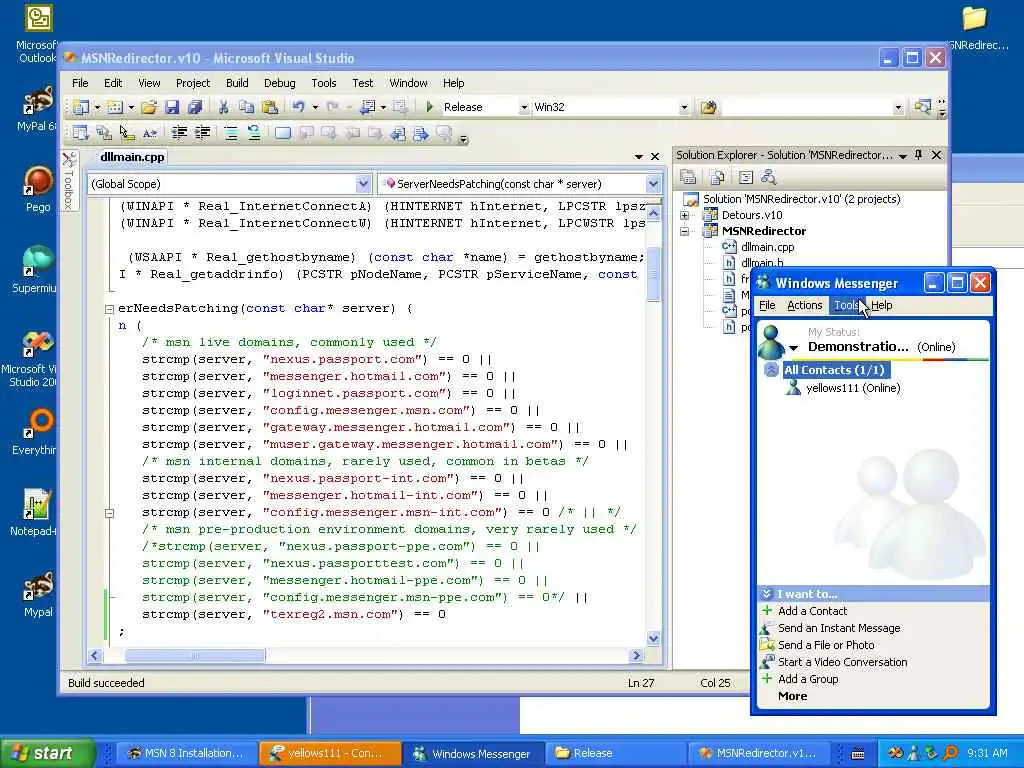Image resolution: width=1024 pixels, height=768 pixels.
Task: Click the Notepad++ desktop icon
Action: tap(34, 513)
